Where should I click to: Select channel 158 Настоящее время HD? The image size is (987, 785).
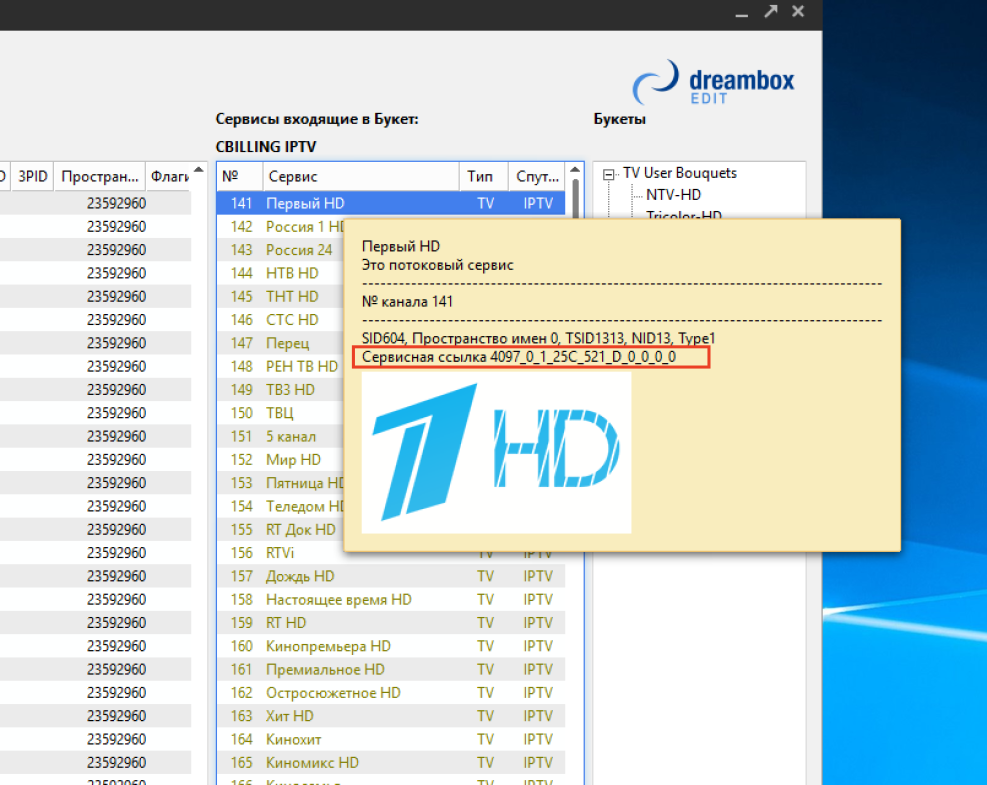[x=338, y=600]
